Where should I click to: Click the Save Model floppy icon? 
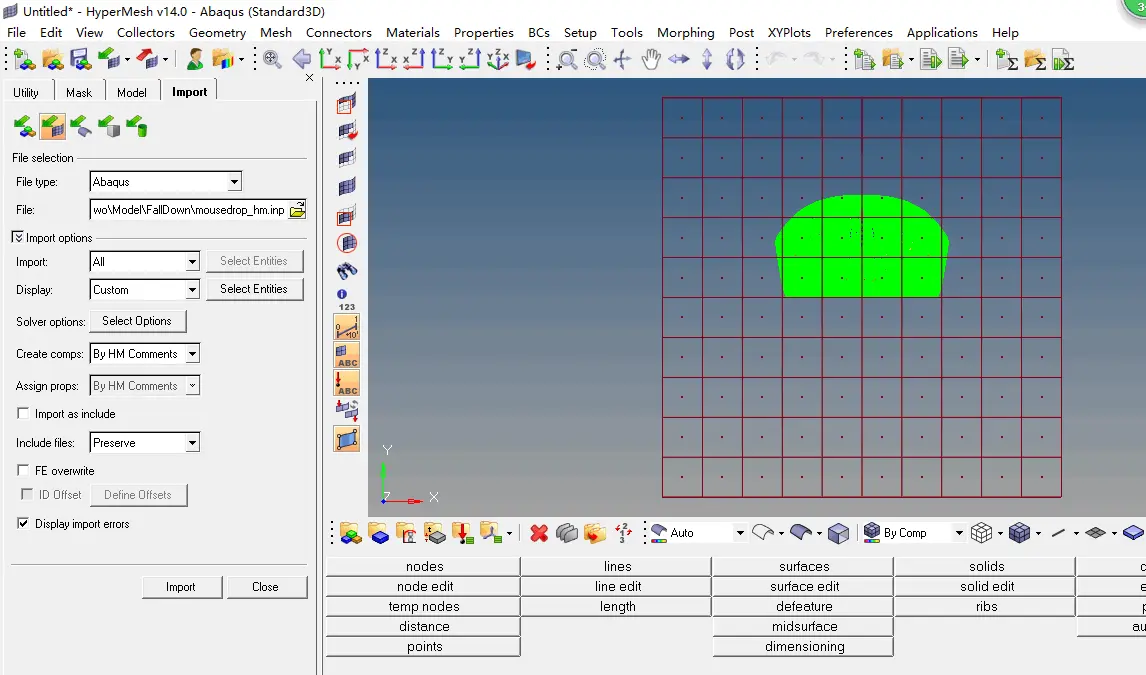click(x=80, y=59)
